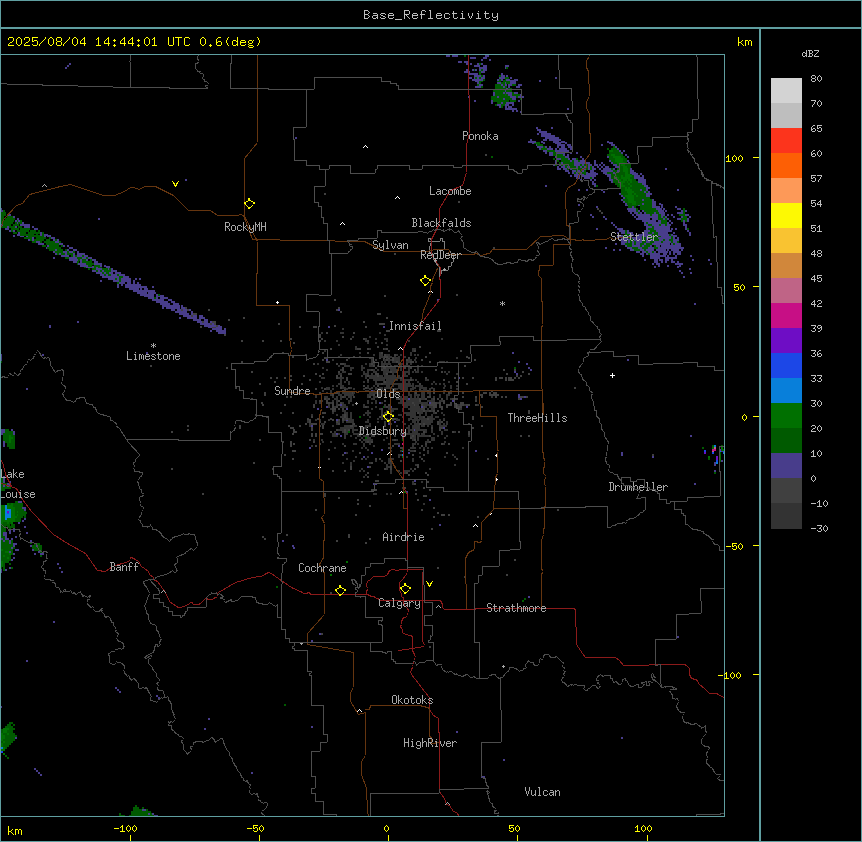
Task: Click the 80 value on dBZ legend
Action: point(816,79)
